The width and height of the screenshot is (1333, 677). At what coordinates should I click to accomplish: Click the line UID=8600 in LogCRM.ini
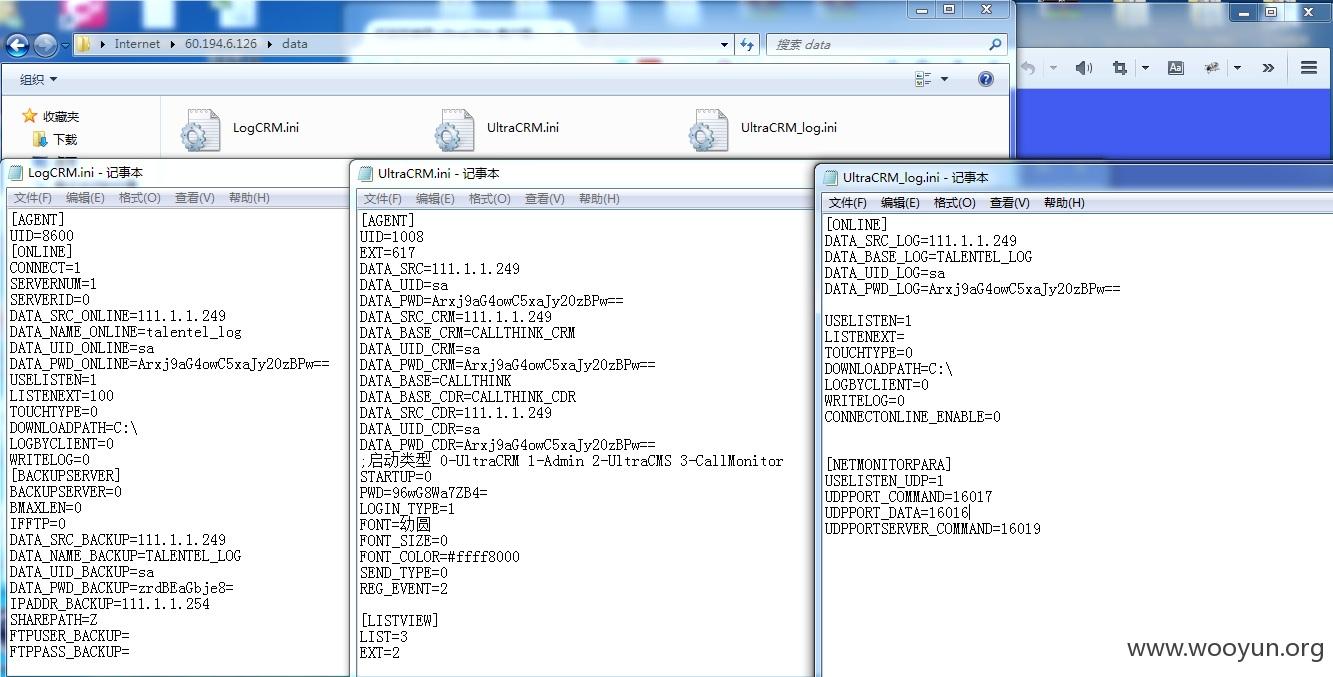click(x=42, y=236)
